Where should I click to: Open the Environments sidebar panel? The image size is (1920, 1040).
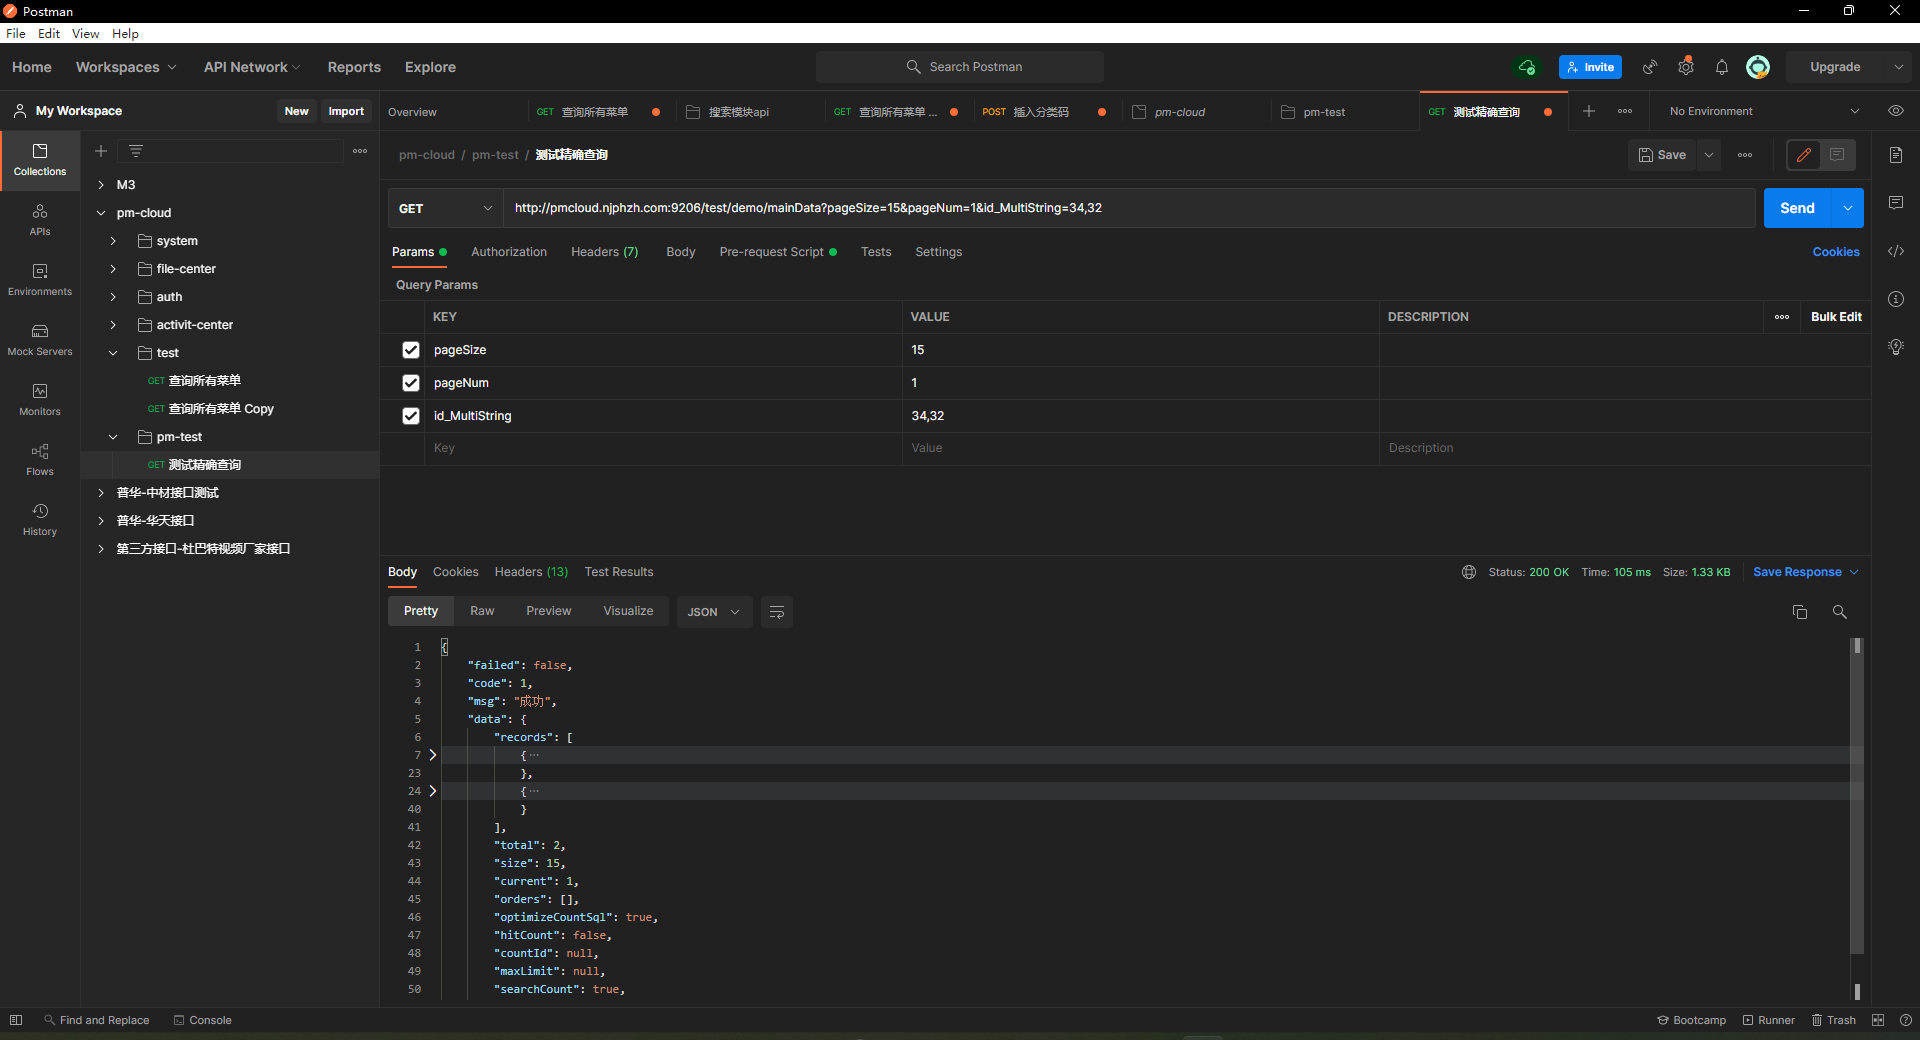point(40,279)
